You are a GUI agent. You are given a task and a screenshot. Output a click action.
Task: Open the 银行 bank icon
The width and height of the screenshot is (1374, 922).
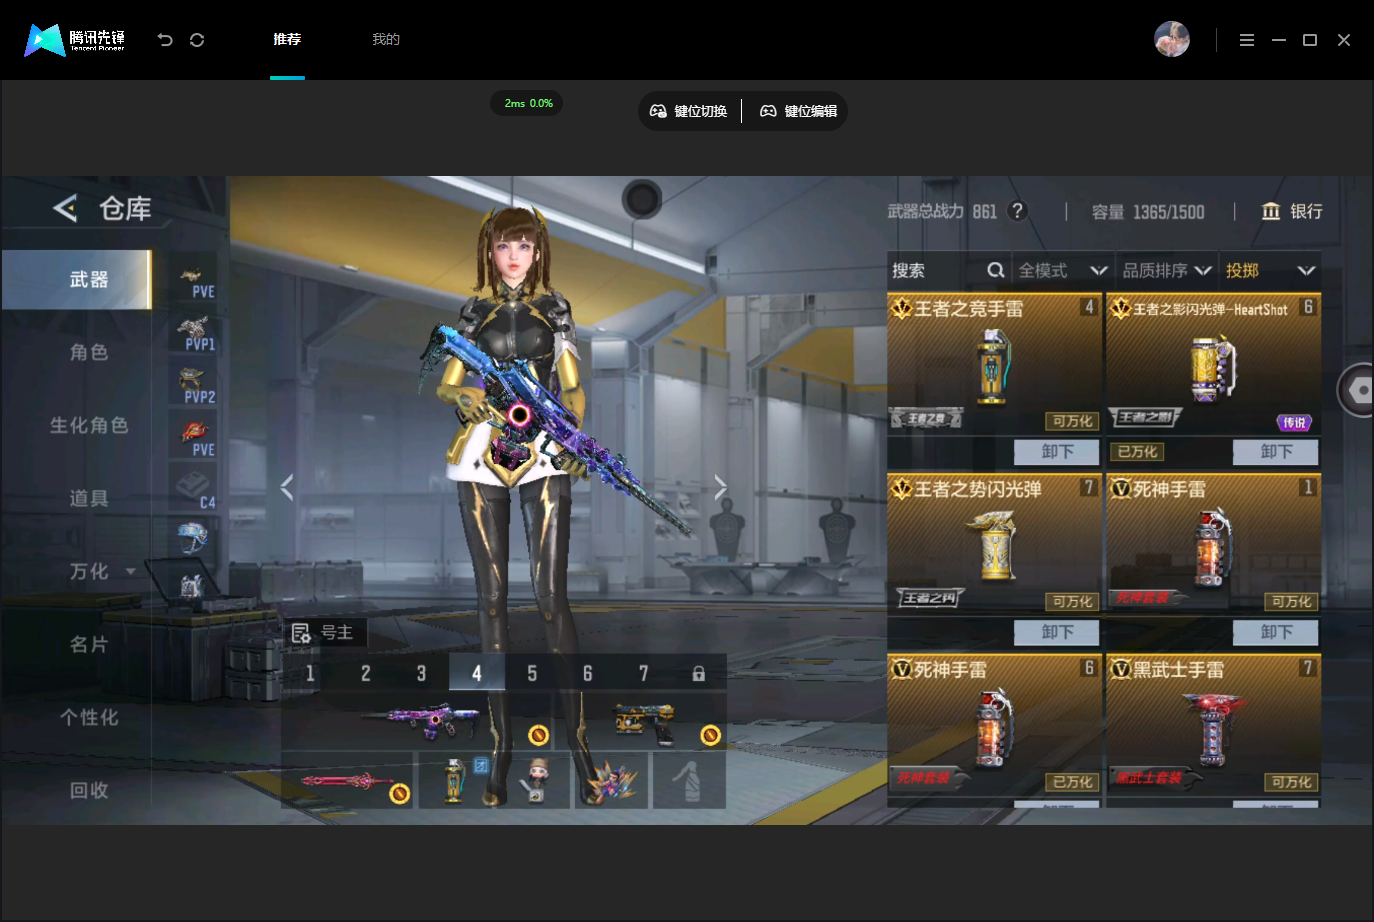click(1271, 211)
